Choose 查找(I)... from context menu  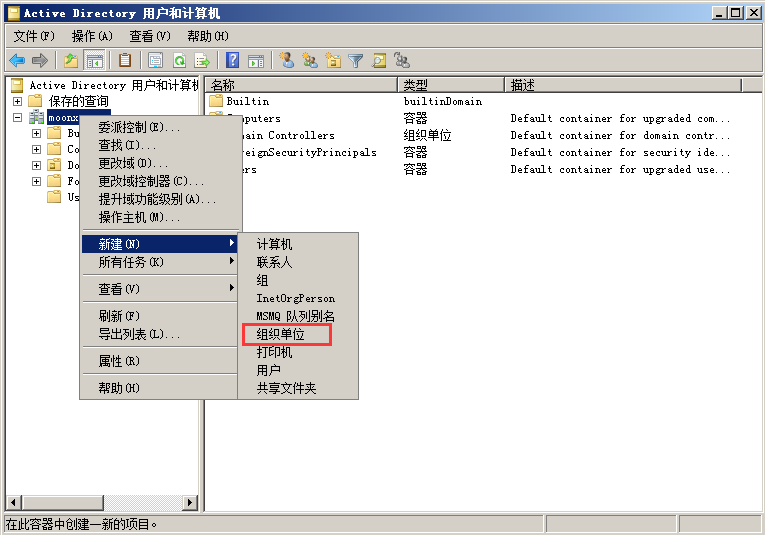[x=161, y=145]
